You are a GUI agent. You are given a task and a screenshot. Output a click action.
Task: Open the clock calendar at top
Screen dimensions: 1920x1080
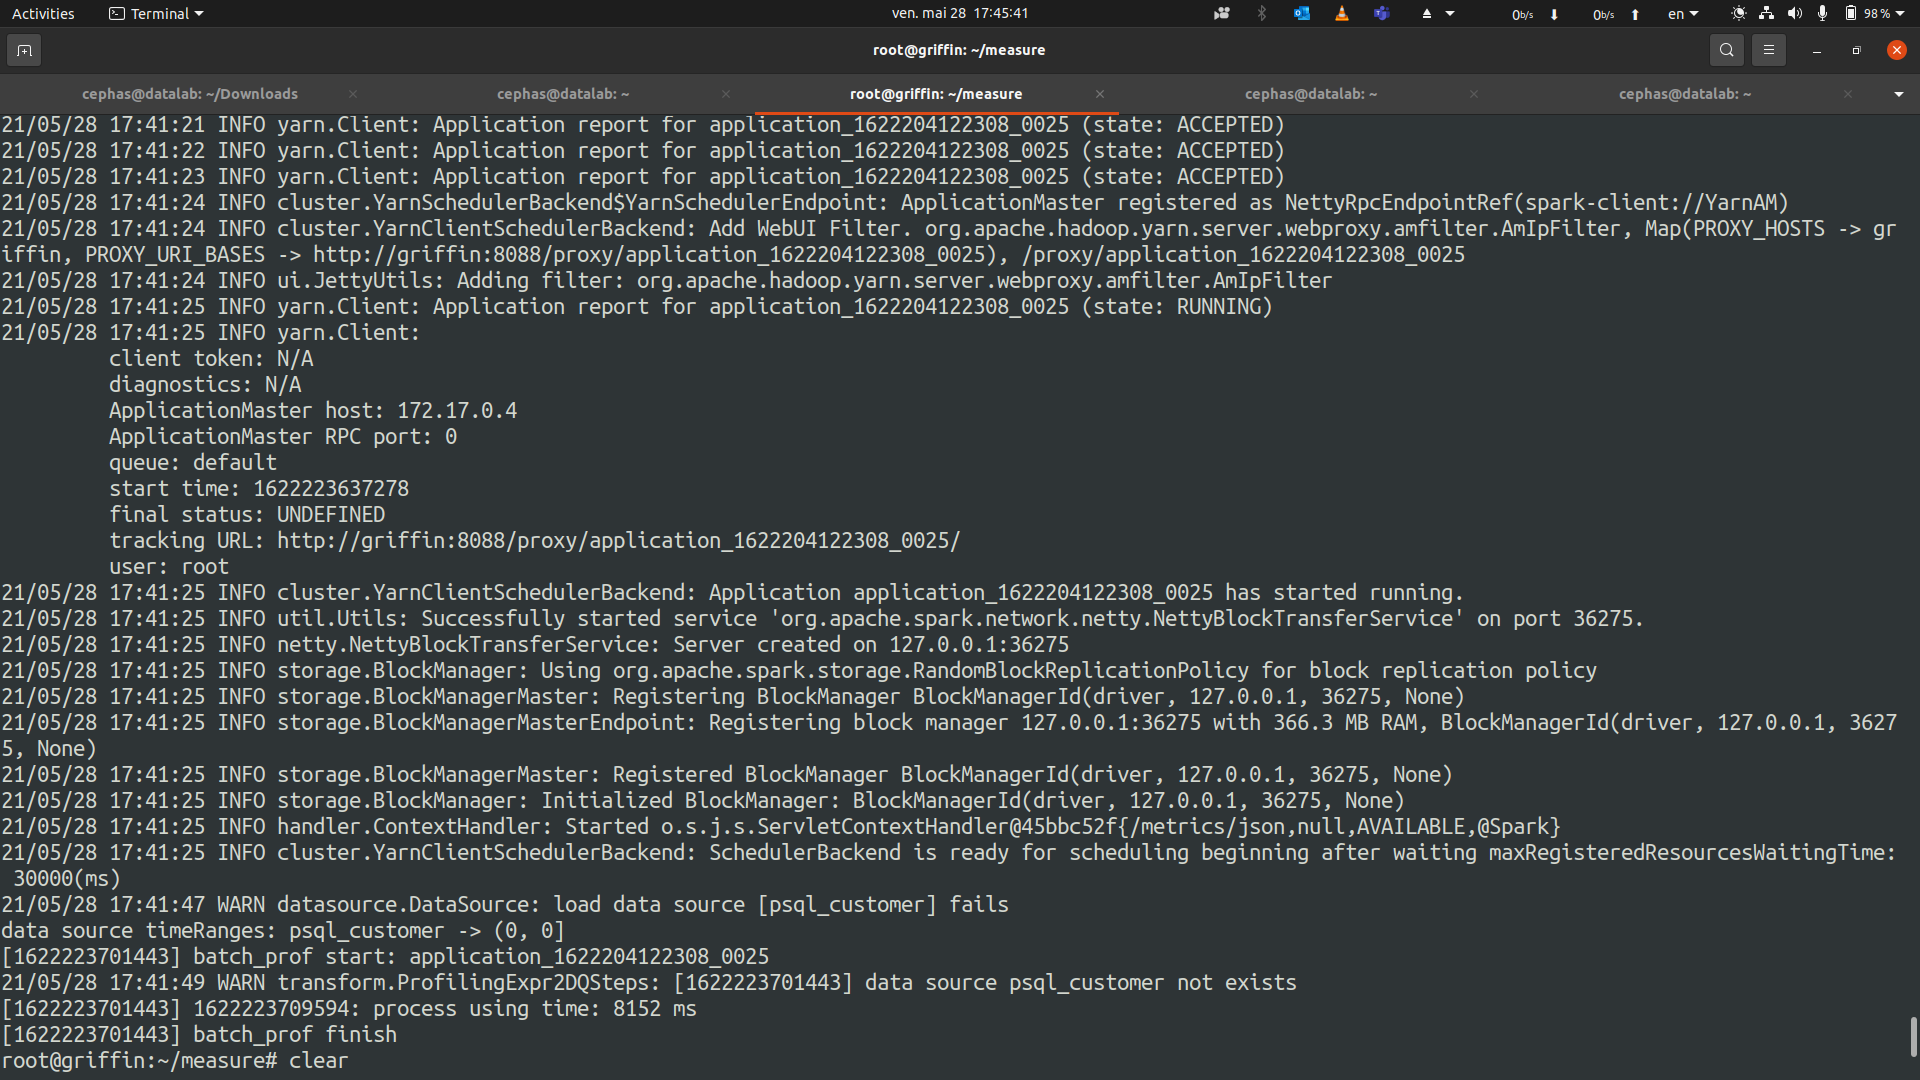pos(959,14)
